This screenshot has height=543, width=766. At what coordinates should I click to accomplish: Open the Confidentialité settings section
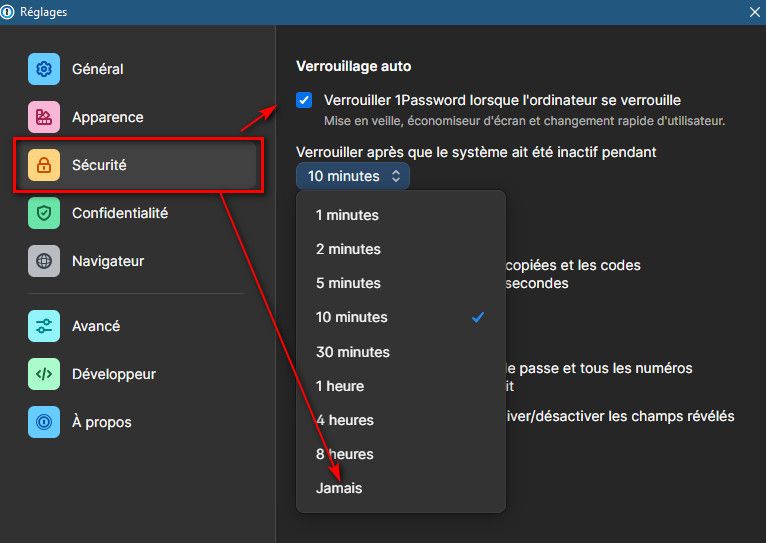120,213
